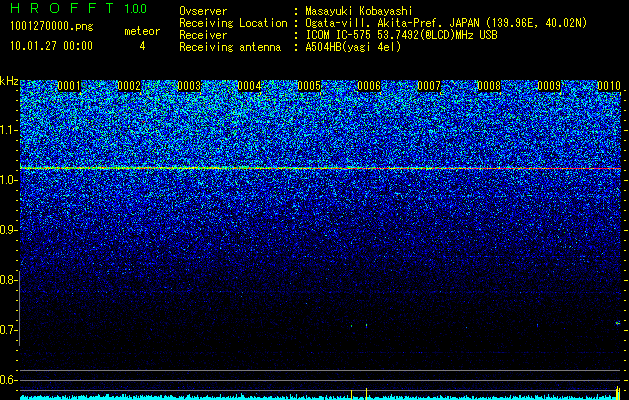
Task: Click time marker 0005
Action: coord(309,86)
